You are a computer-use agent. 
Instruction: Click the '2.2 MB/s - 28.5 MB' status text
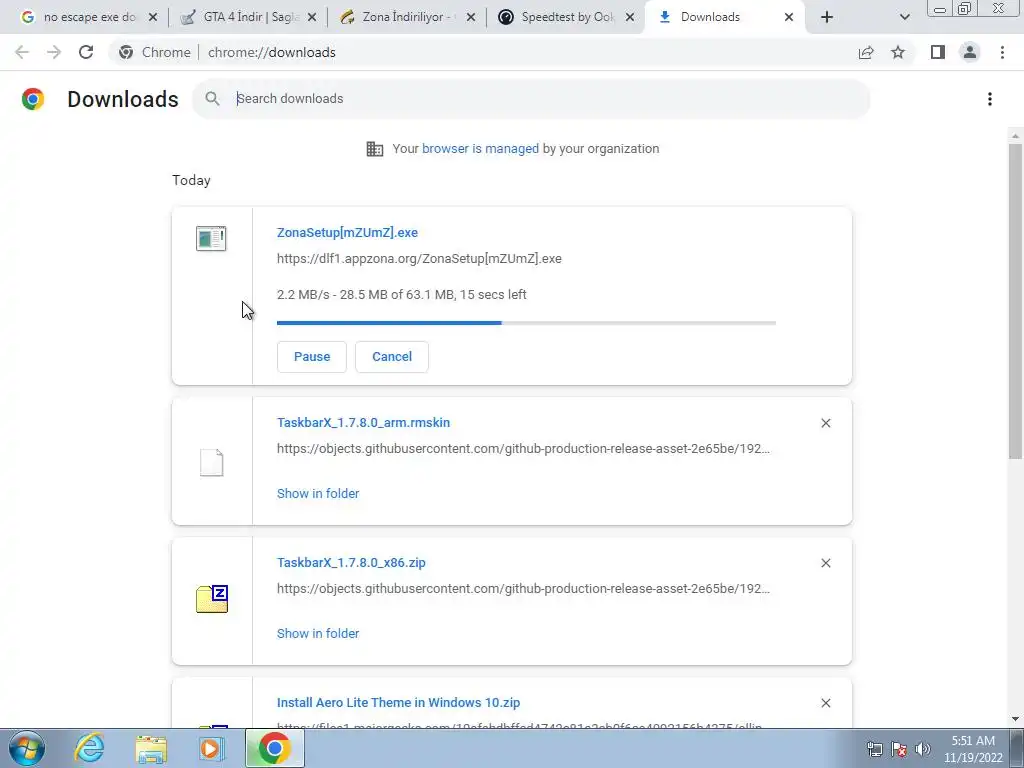(402, 295)
